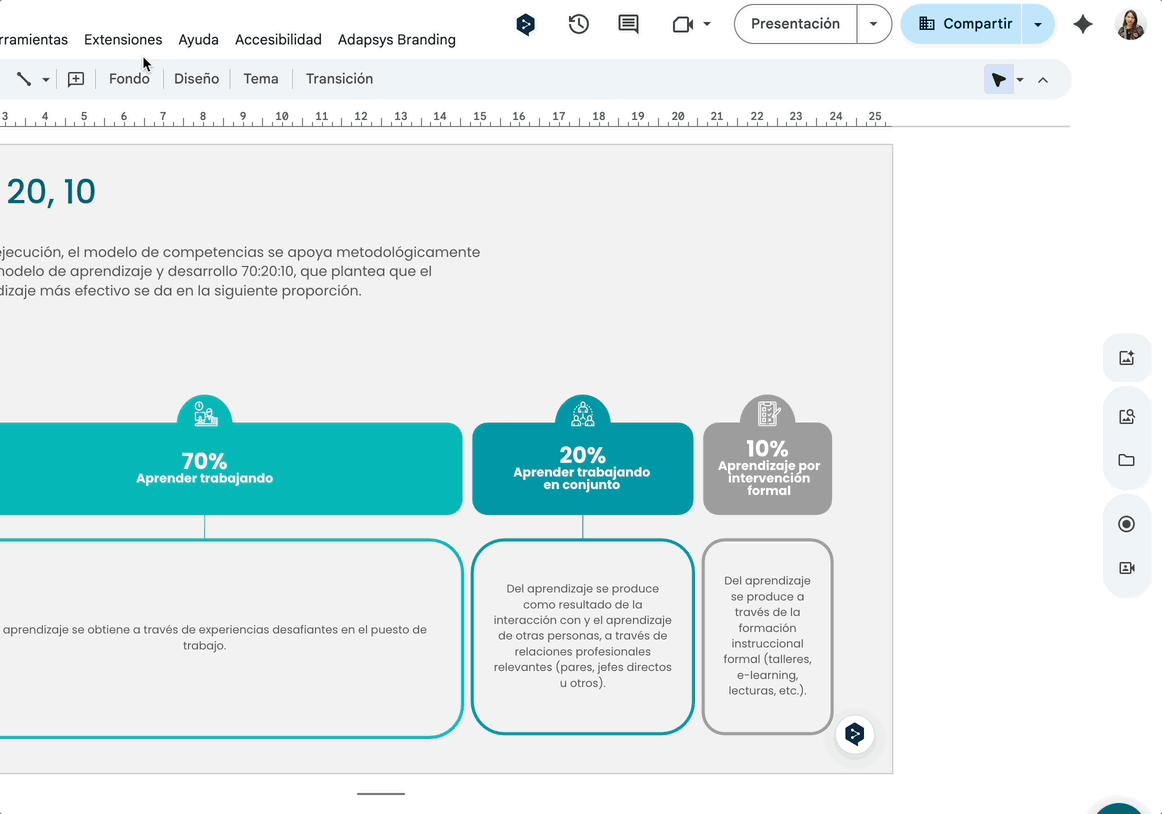Open the version history clock icon
The height and width of the screenshot is (814, 1162).
[578, 24]
